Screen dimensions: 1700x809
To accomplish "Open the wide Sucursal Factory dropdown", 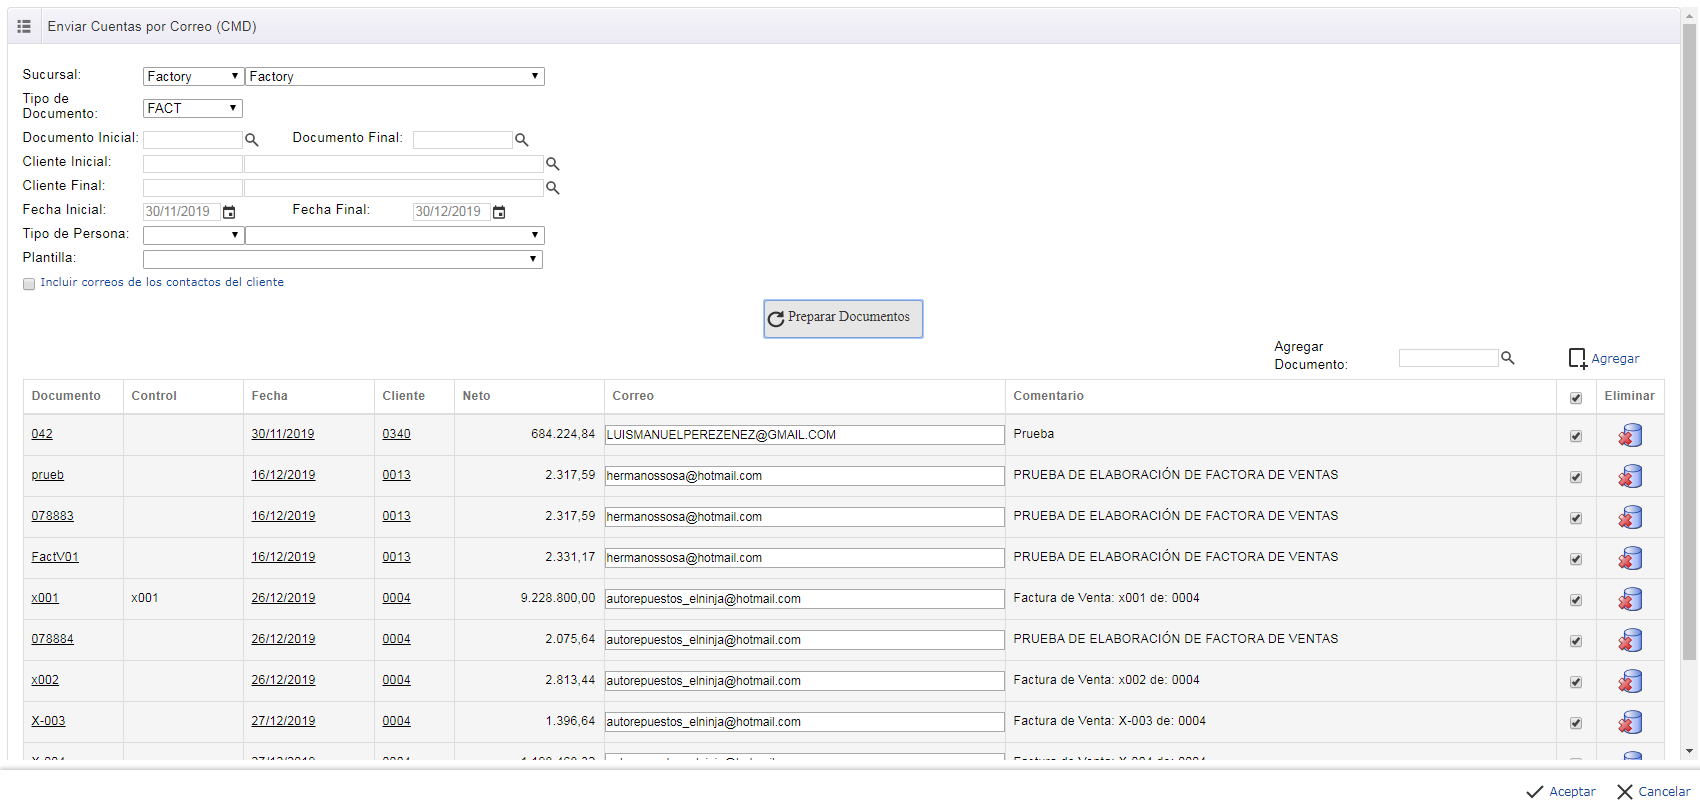I will [394, 76].
